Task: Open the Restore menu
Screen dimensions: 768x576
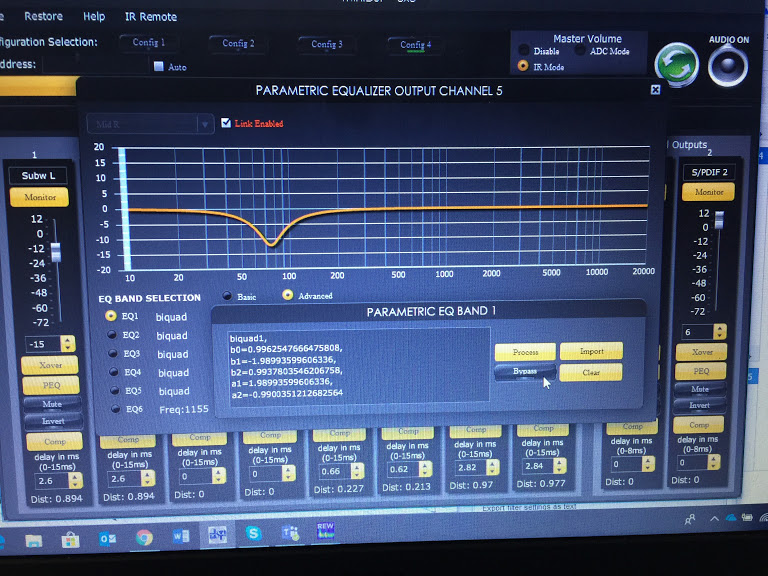Action: [44, 16]
